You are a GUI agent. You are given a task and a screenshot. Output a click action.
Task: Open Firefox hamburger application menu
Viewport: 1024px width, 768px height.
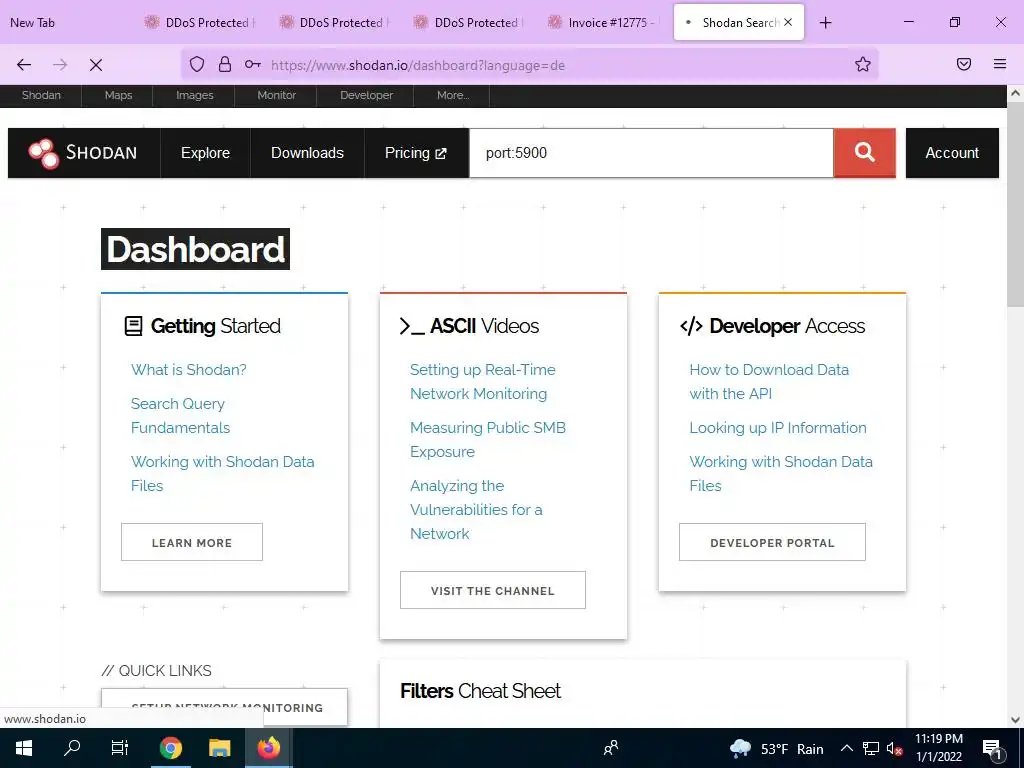(1000, 64)
